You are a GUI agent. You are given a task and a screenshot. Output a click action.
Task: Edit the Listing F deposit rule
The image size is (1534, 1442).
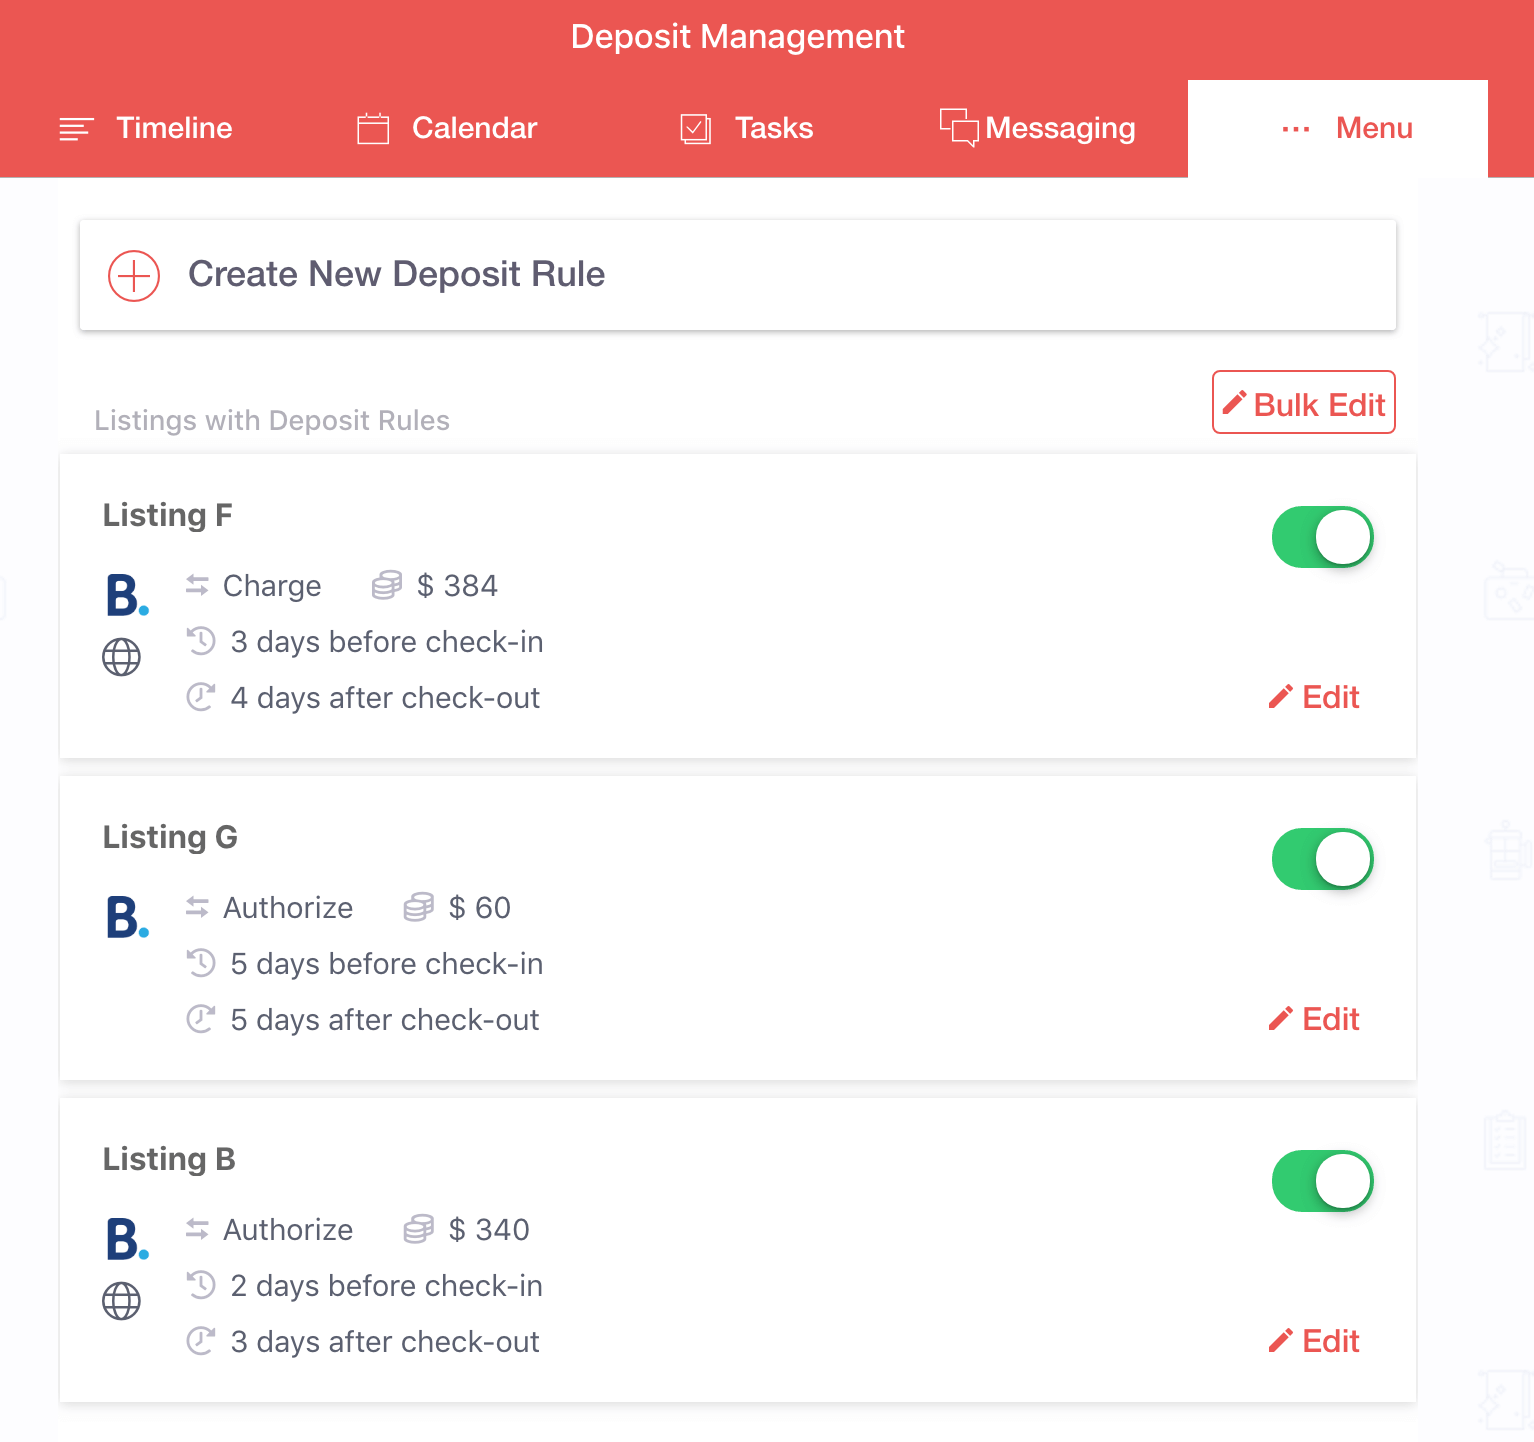(1314, 697)
